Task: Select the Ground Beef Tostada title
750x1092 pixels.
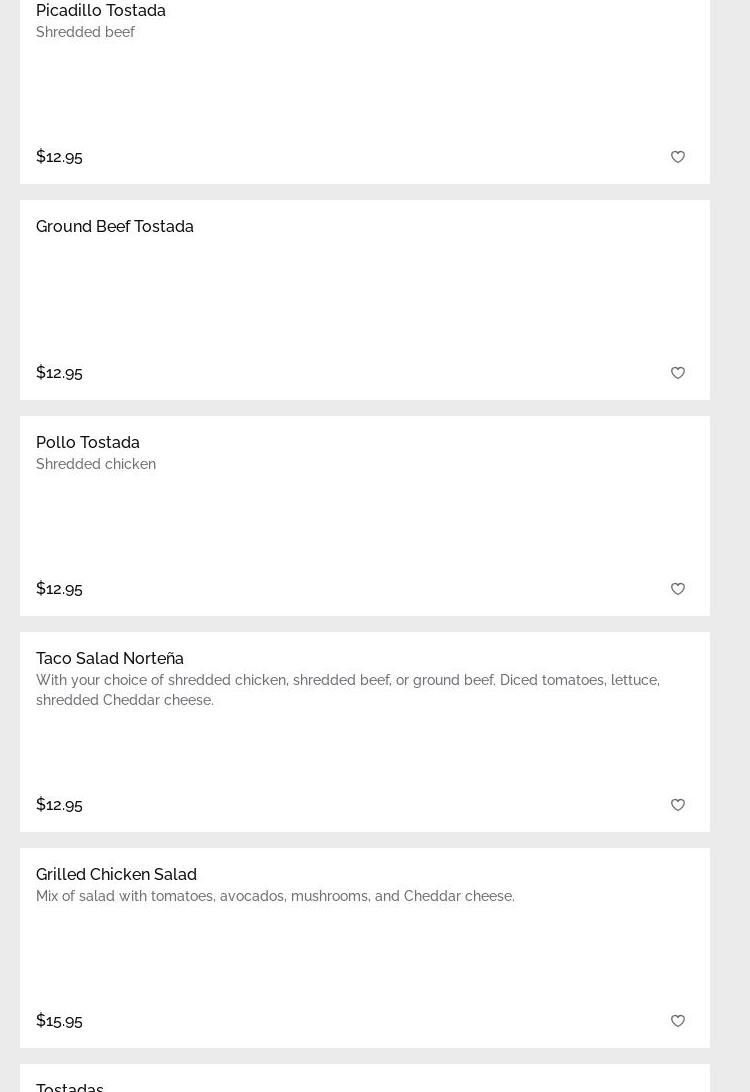Action: (x=115, y=227)
